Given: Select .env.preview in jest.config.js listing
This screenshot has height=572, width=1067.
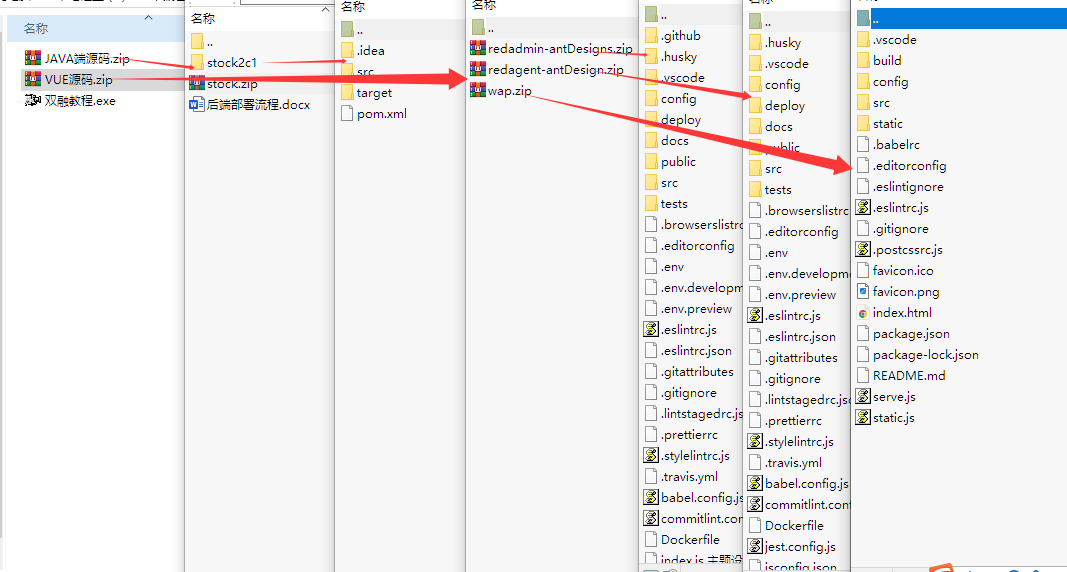Looking at the screenshot, I should click(x=793, y=295).
